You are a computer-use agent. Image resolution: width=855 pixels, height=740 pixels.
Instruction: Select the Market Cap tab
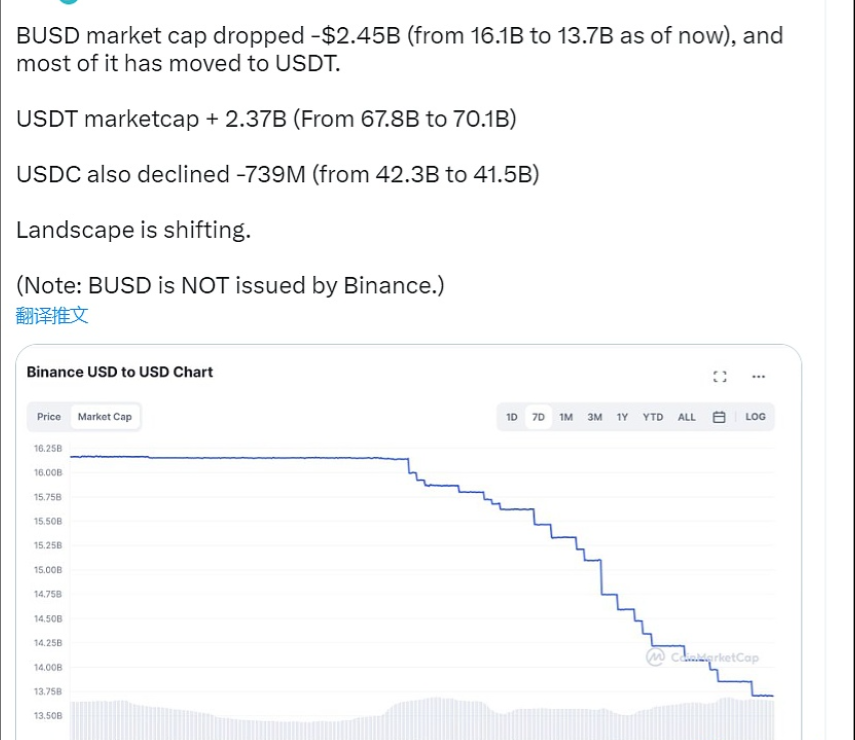tap(104, 417)
